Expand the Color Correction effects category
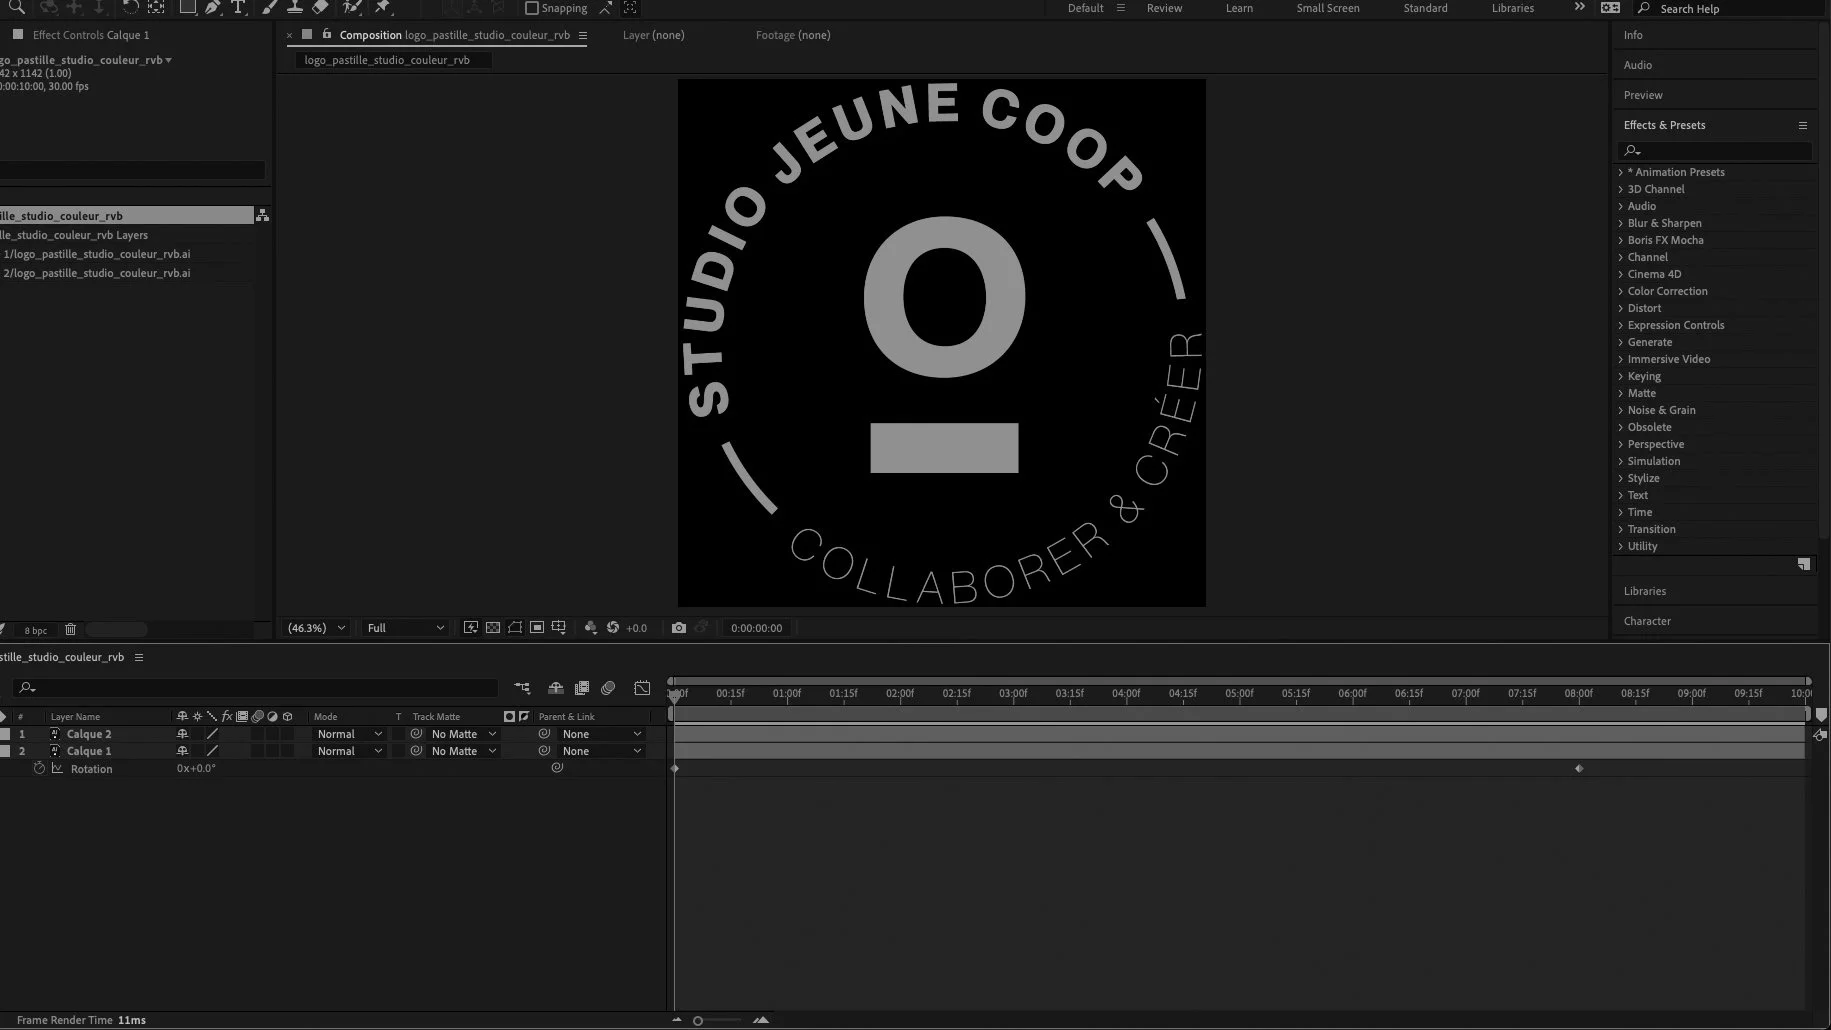The width and height of the screenshot is (1831, 1030). 1621,291
